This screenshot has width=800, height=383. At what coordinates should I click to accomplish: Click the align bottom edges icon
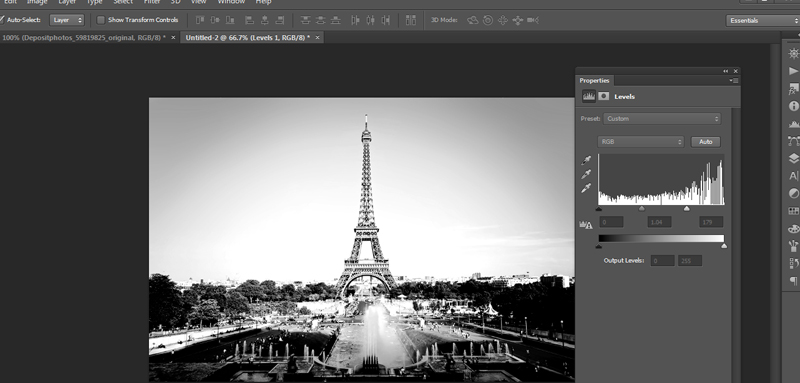[x=230, y=20]
